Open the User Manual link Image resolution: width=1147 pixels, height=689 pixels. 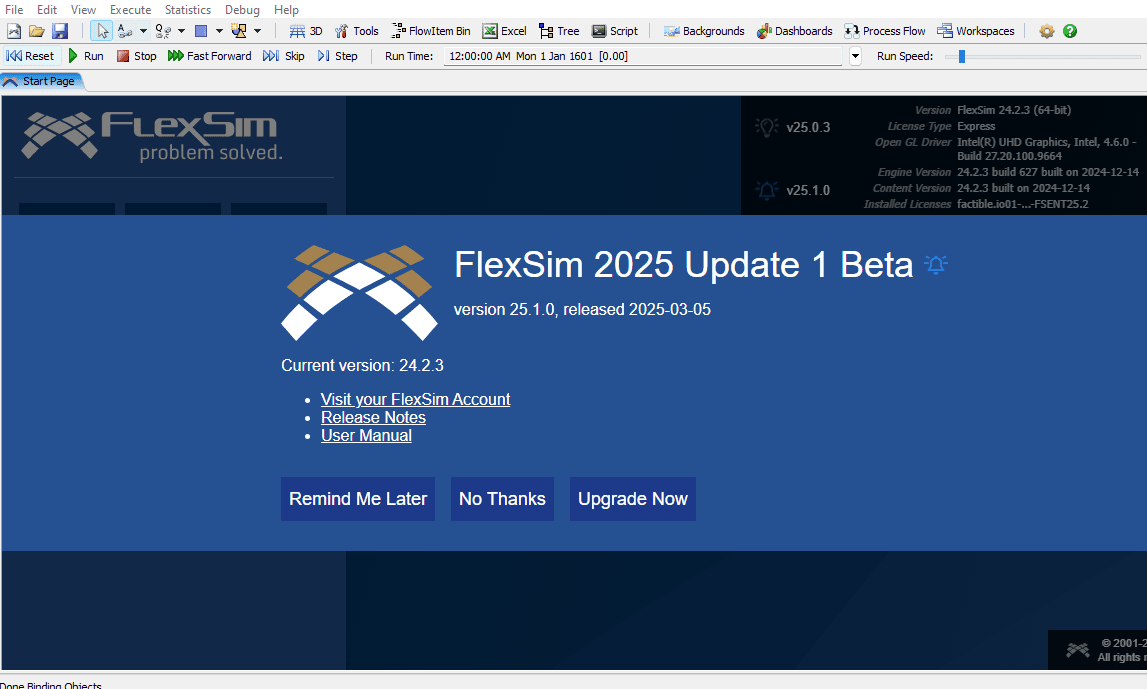click(366, 436)
